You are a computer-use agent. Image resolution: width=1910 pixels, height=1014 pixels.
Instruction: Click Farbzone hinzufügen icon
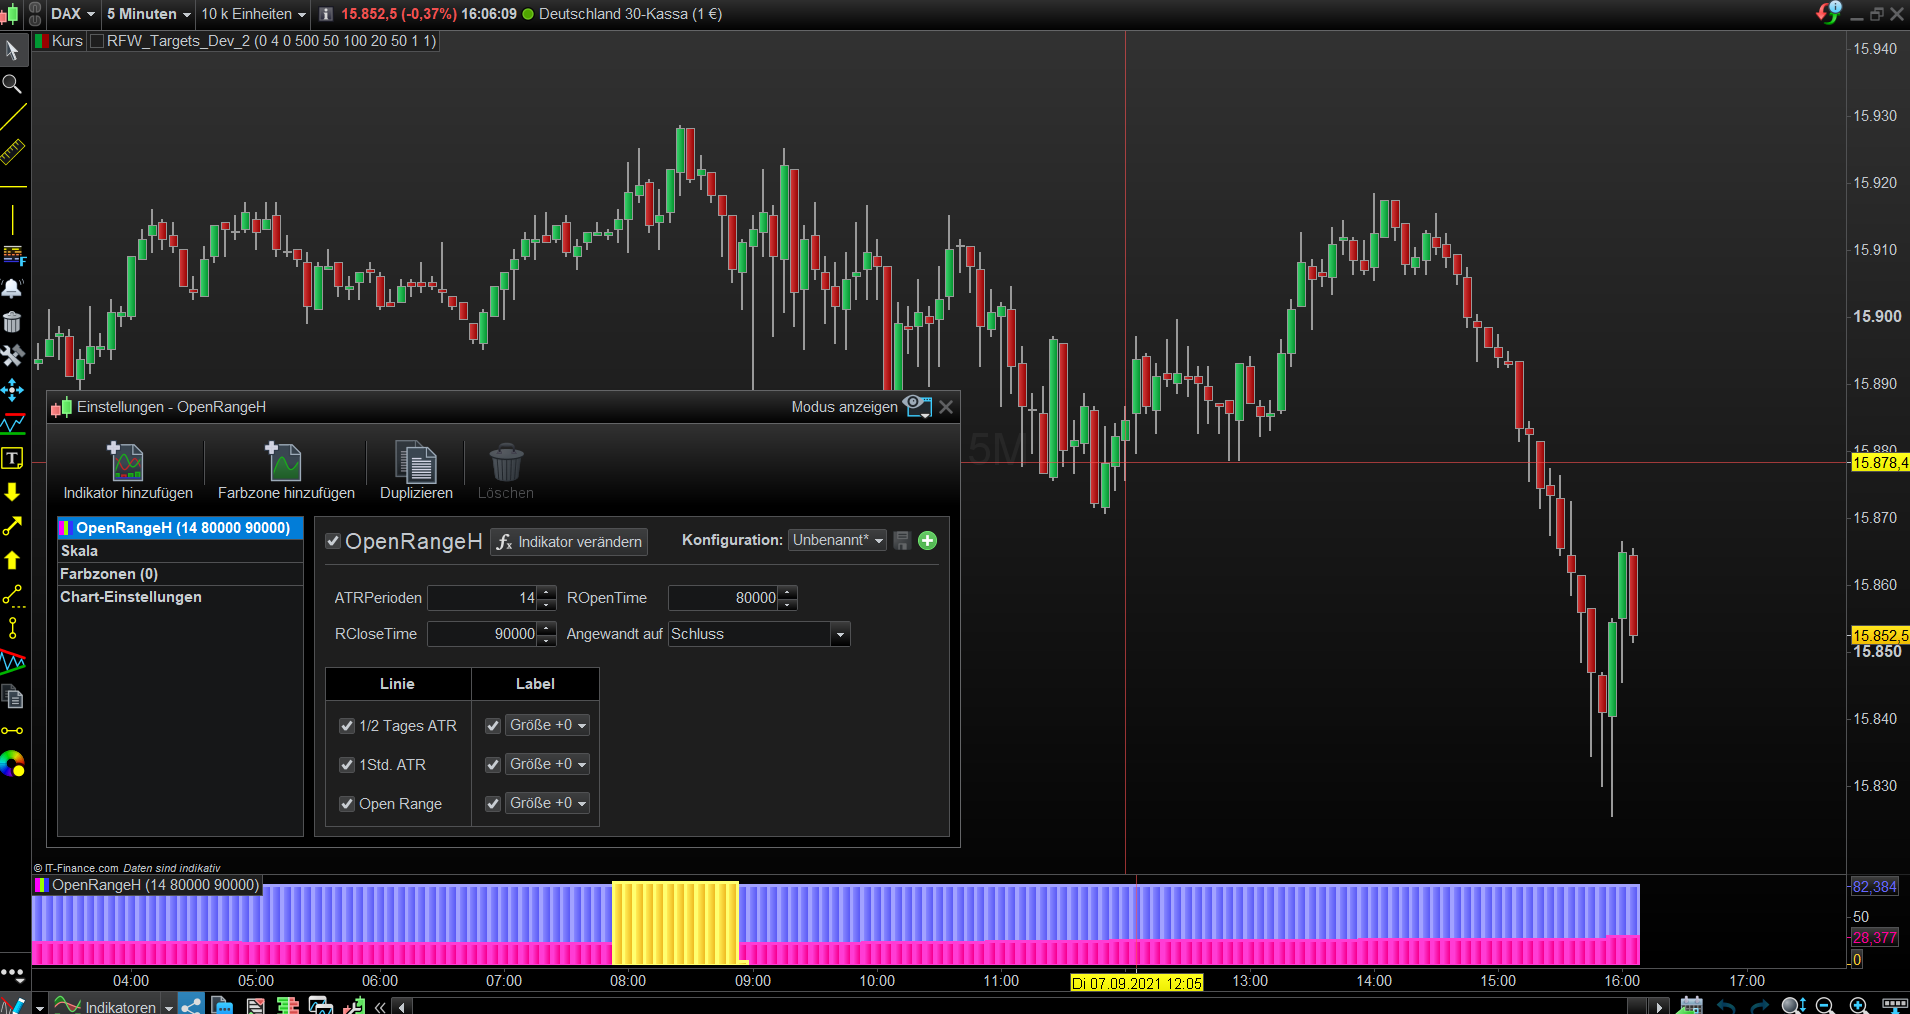(x=284, y=462)
